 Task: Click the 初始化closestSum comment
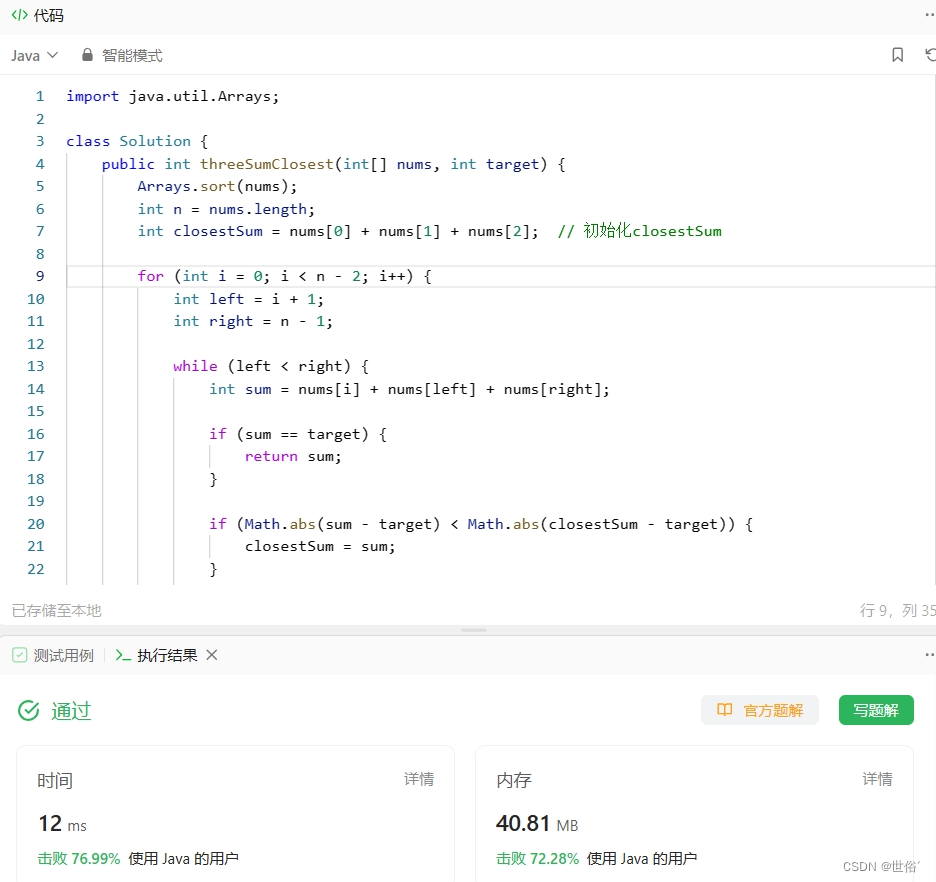(x=639, y=231)
